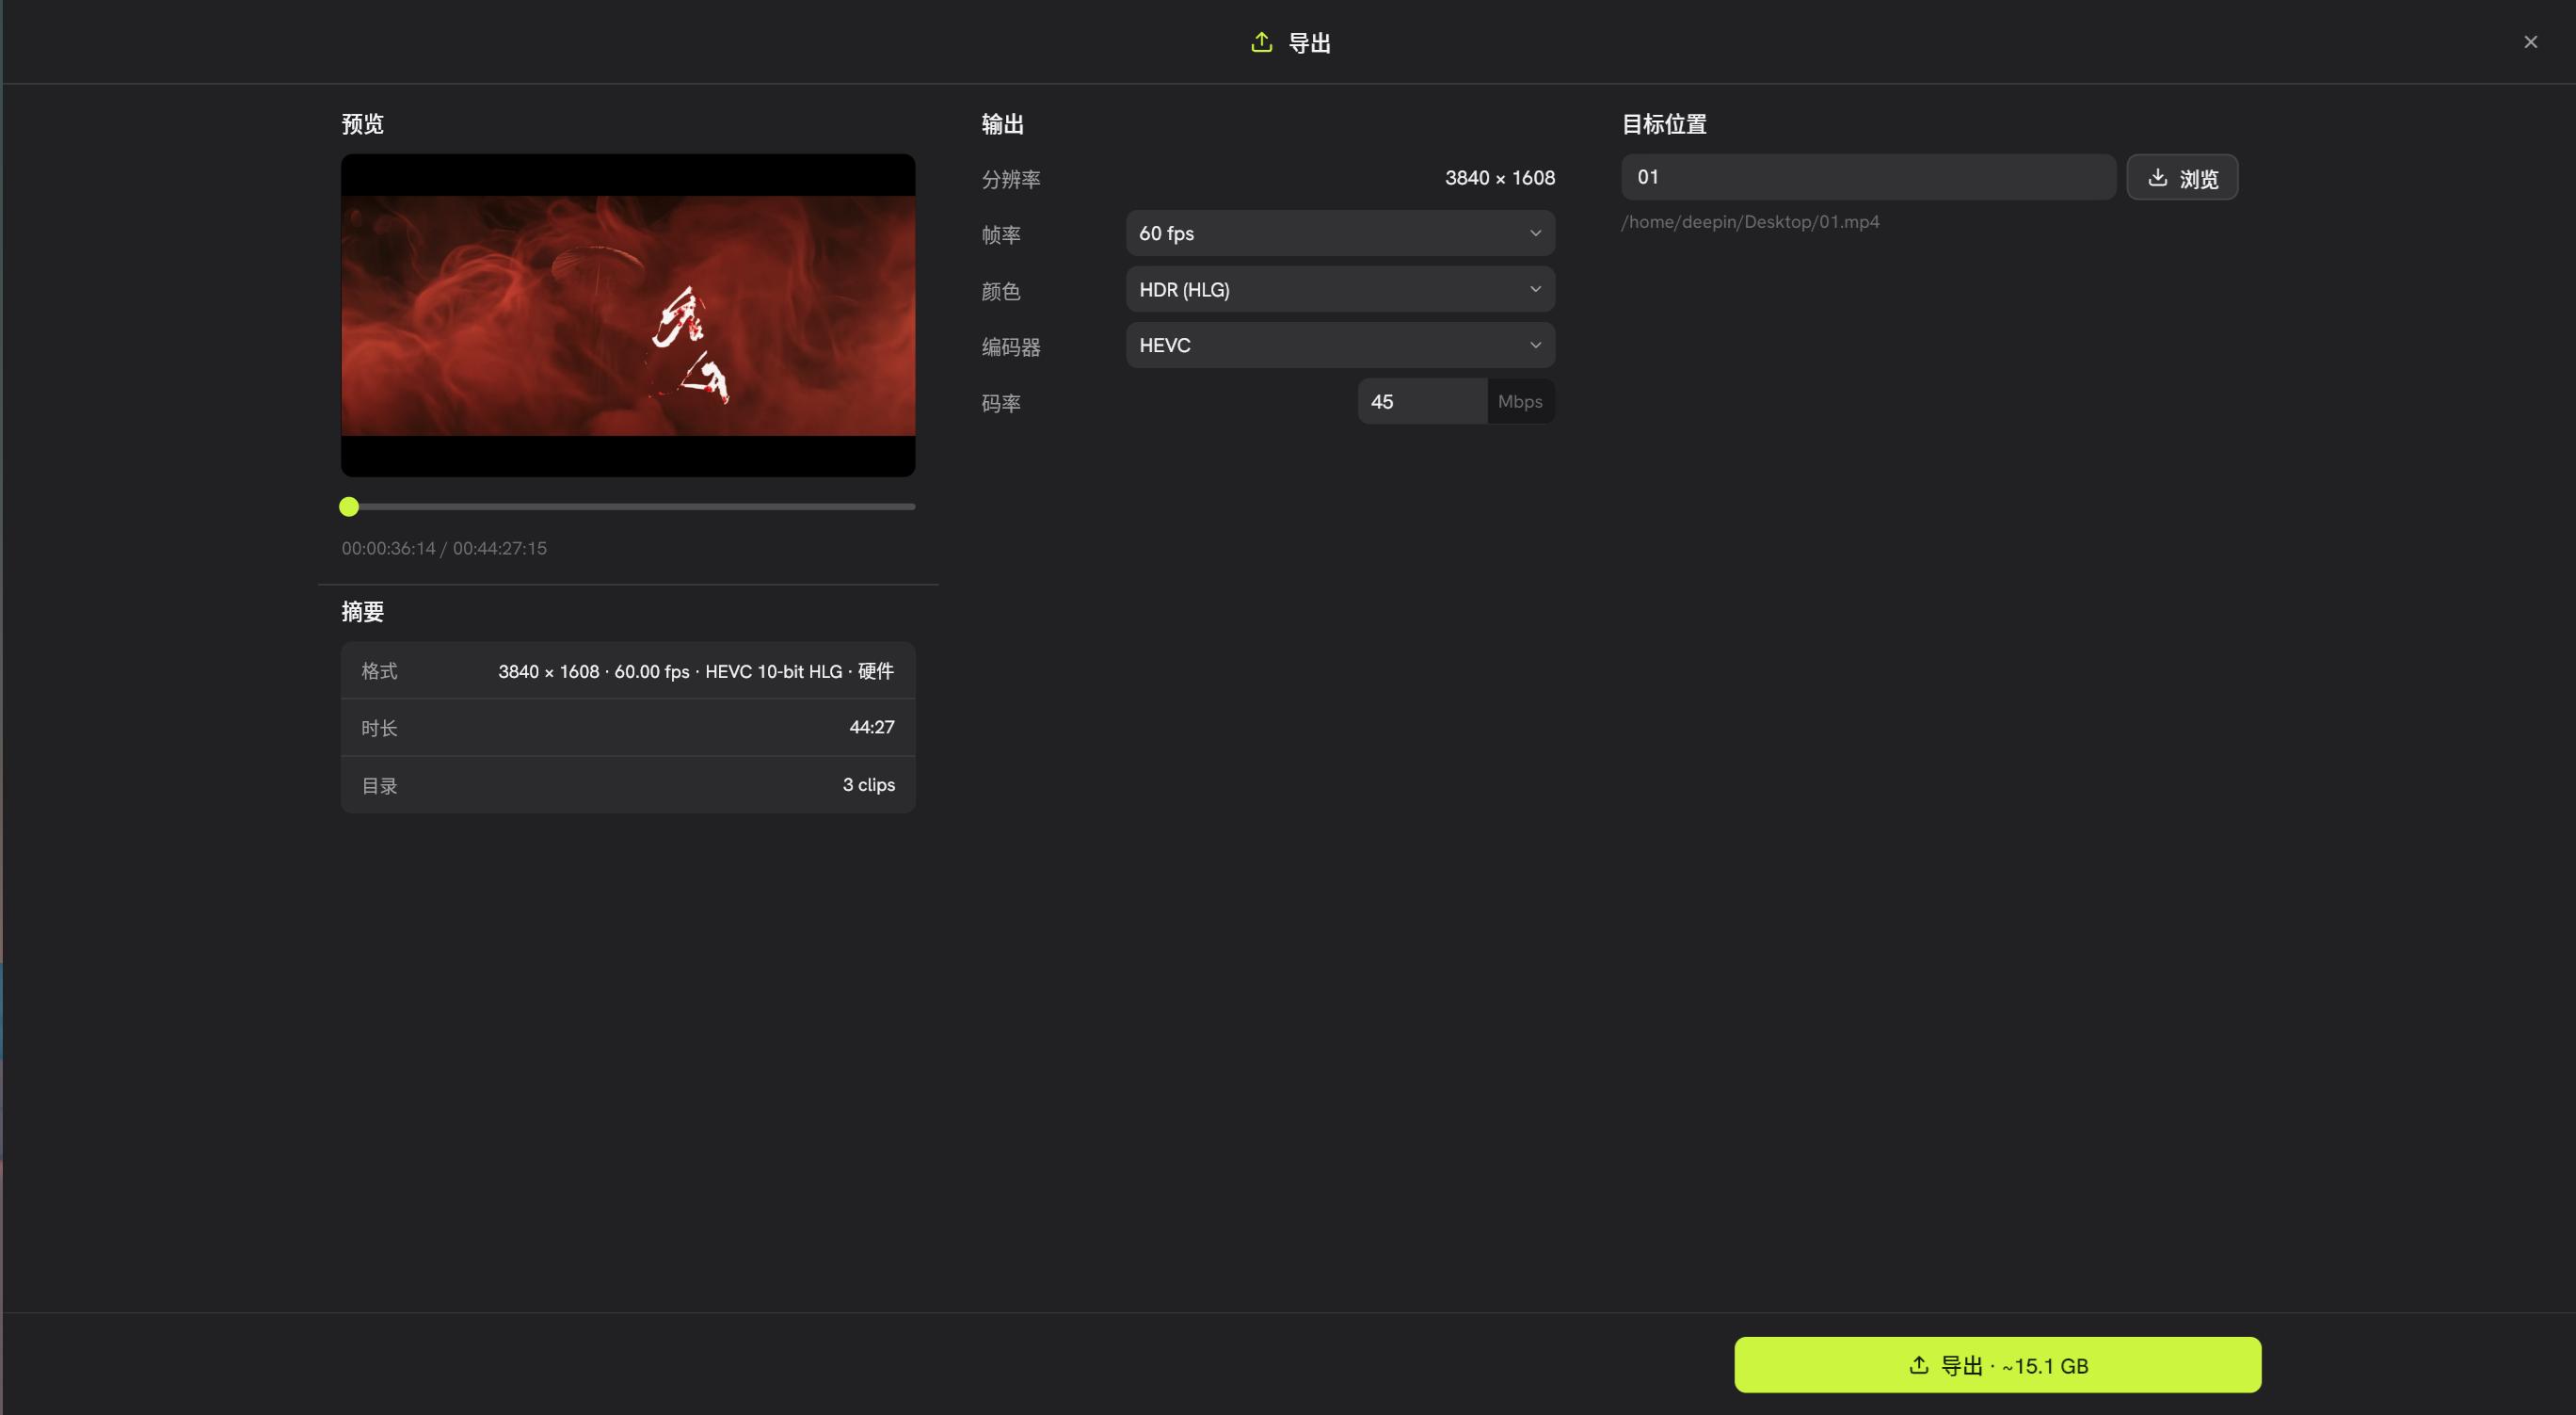
Task: Click the format summary row with HEVC 10-bit HLG
Action: (x=628, y=671)
